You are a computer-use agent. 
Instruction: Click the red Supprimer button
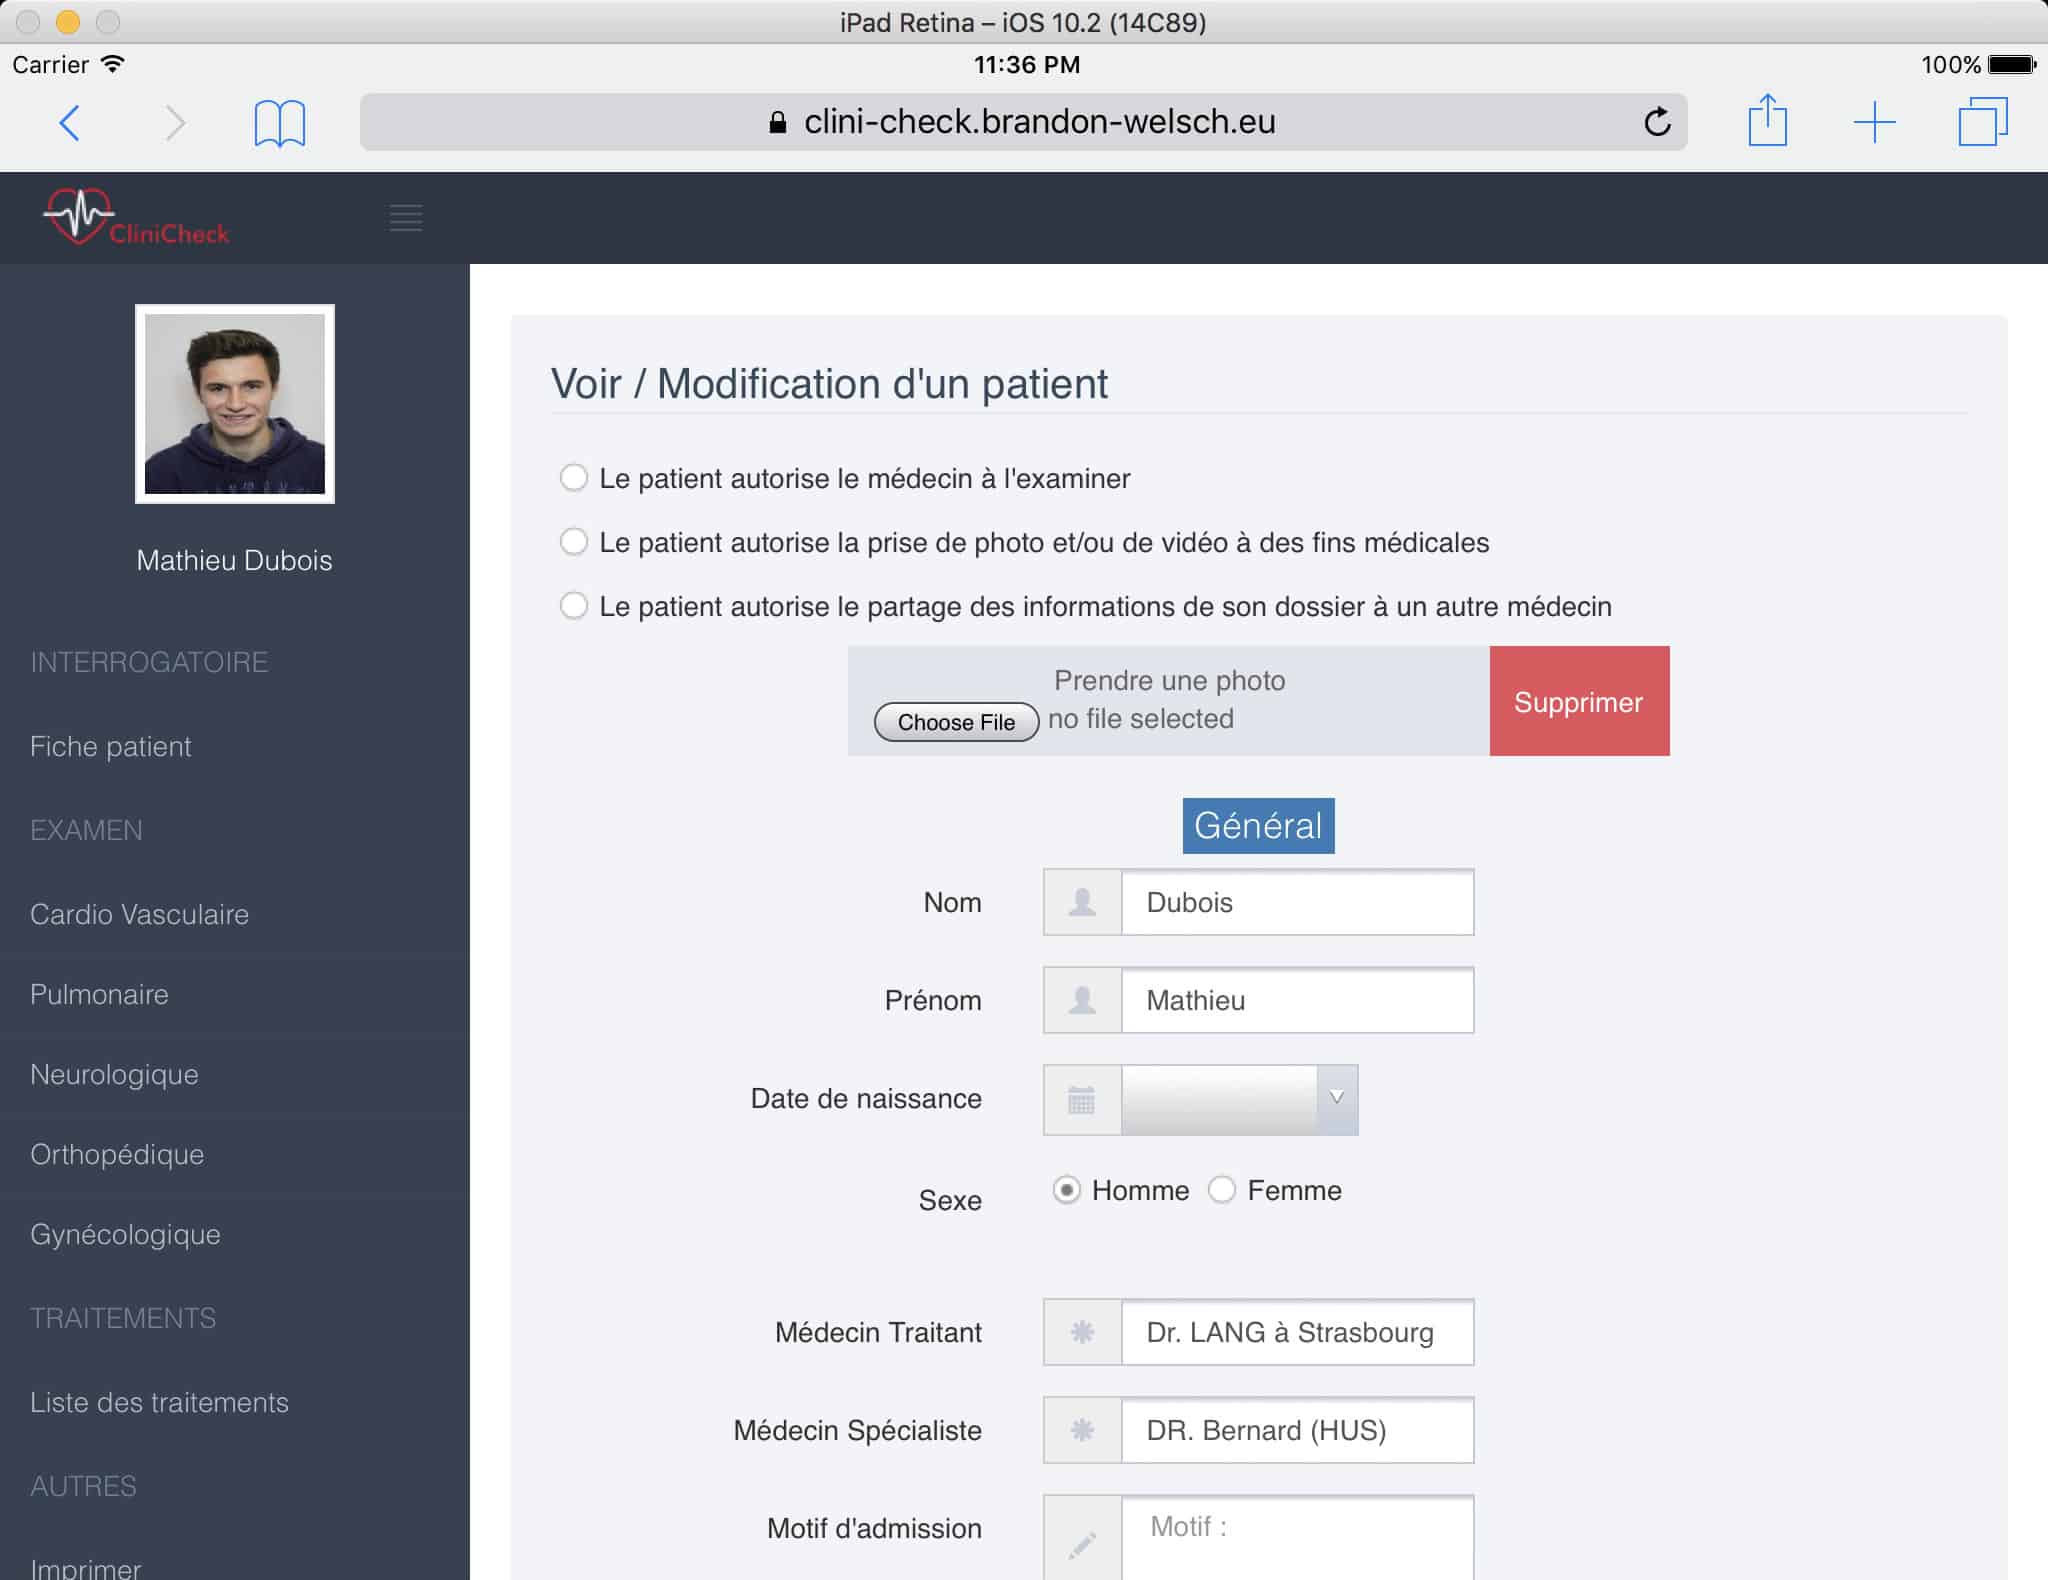[1578, 701]
